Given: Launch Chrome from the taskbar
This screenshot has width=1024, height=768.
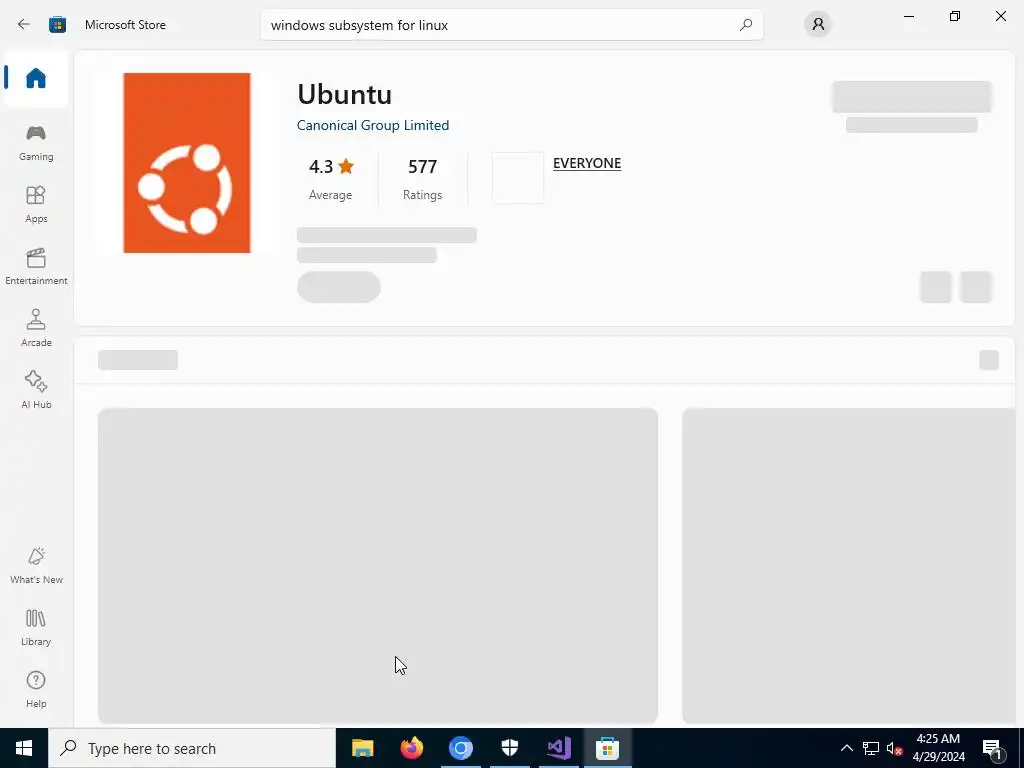Looking at the screenshot, I should (460, 748).
